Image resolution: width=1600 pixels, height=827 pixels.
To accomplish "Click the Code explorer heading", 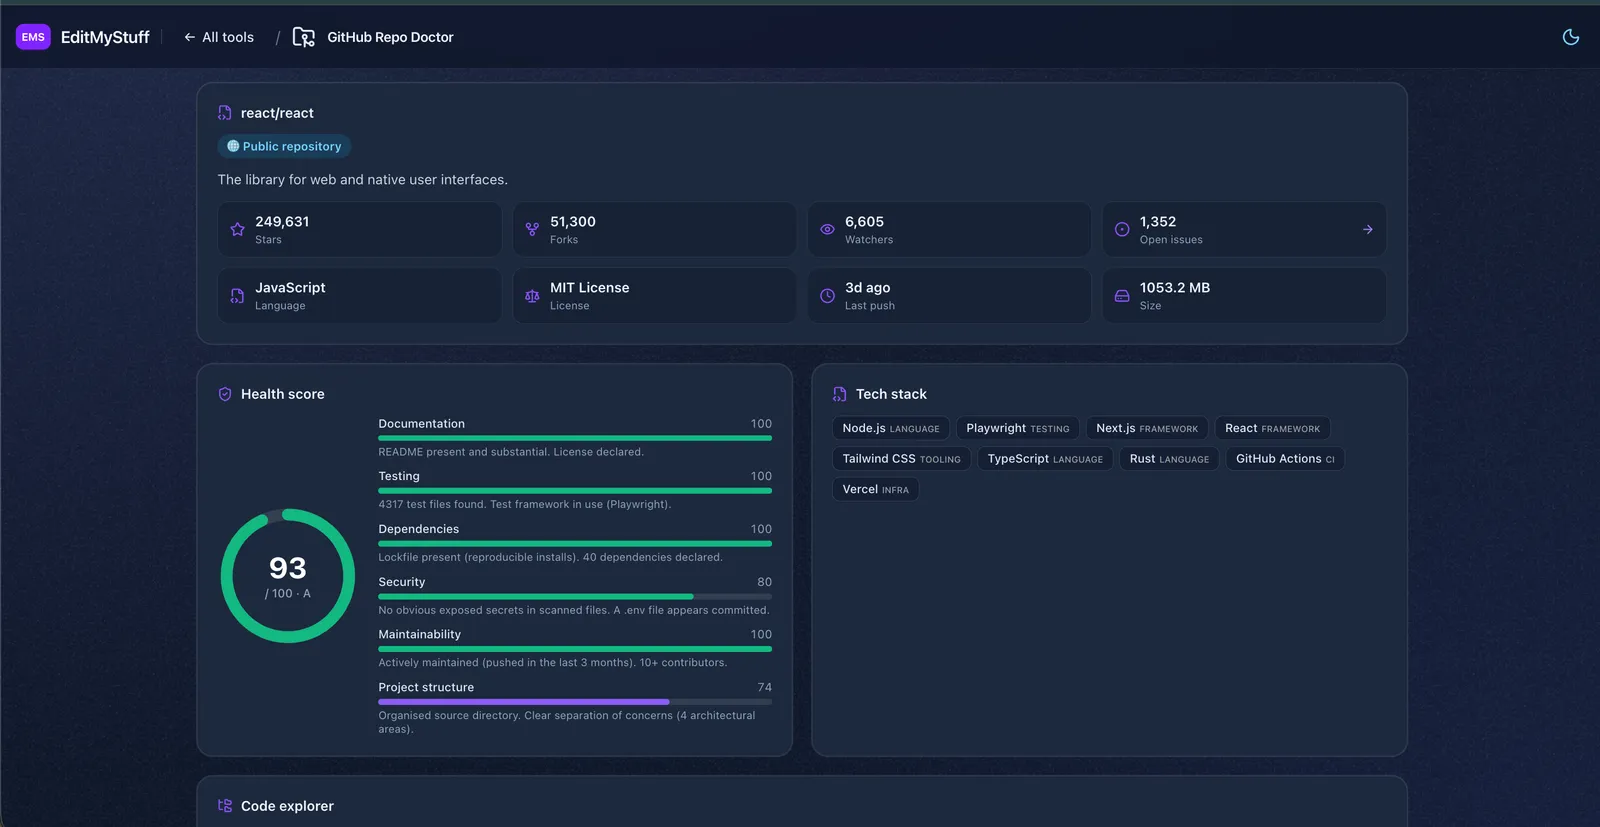I will [287, 806].
